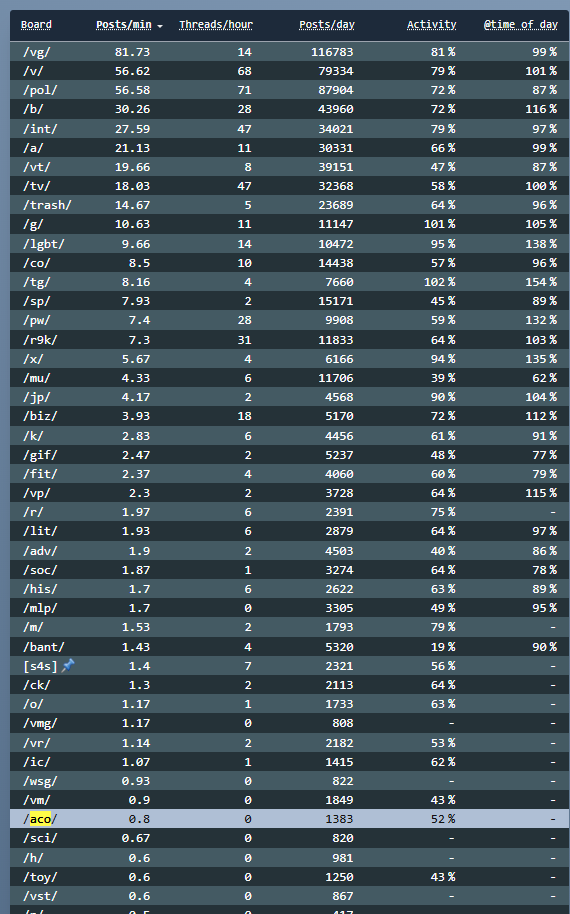Click the /lgbt/ board name

44,244
